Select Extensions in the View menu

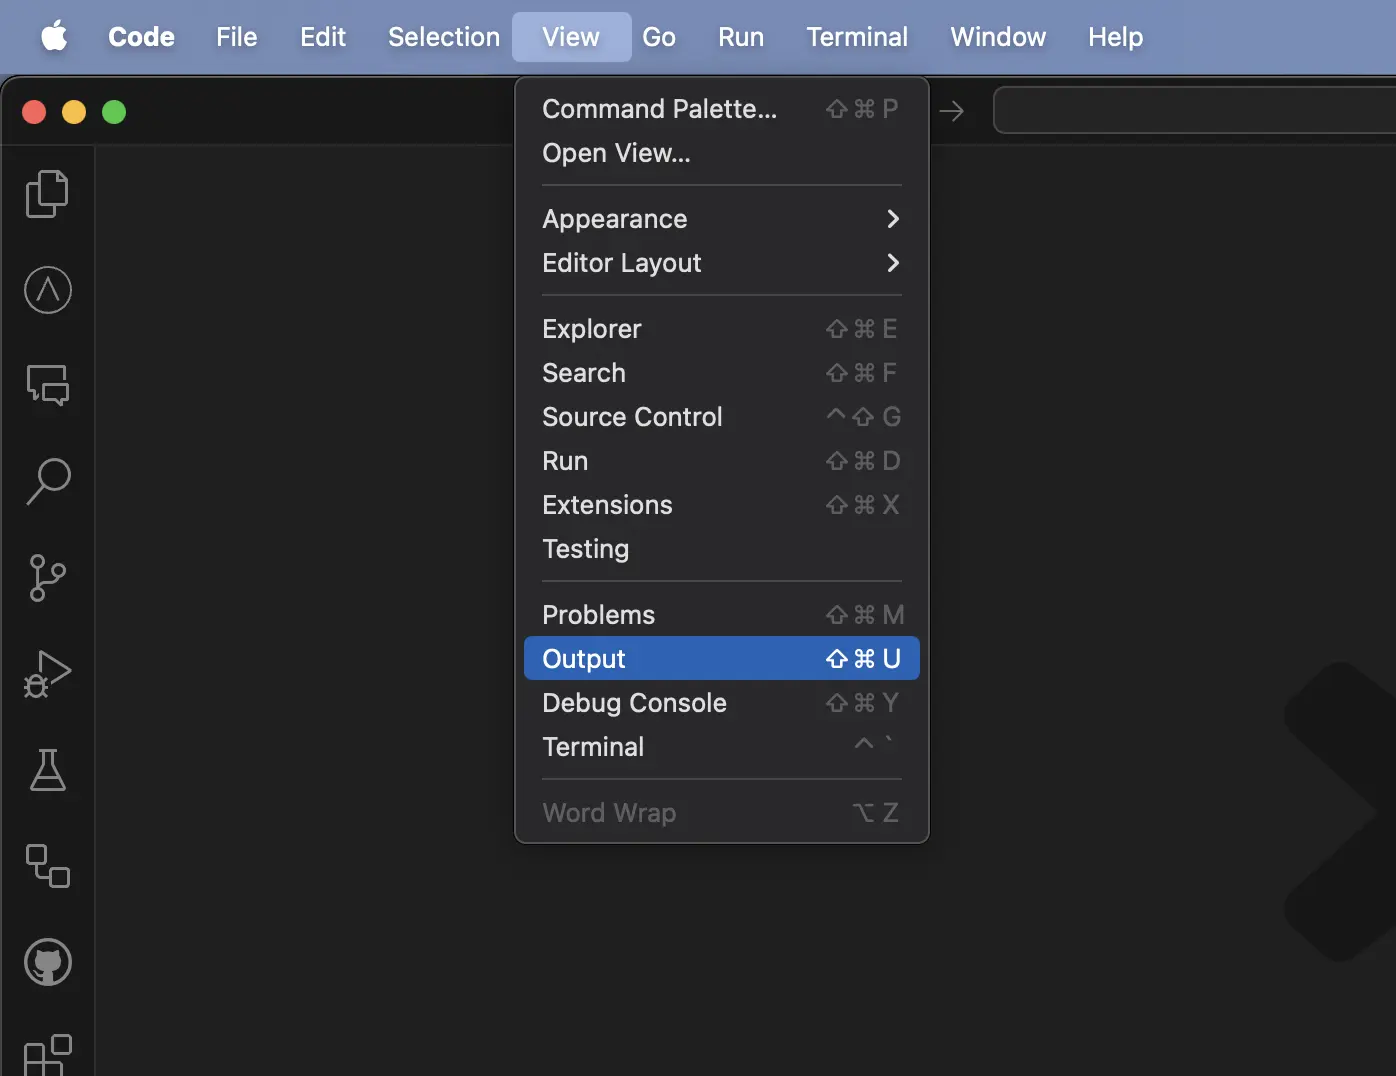tap(721, 505)
